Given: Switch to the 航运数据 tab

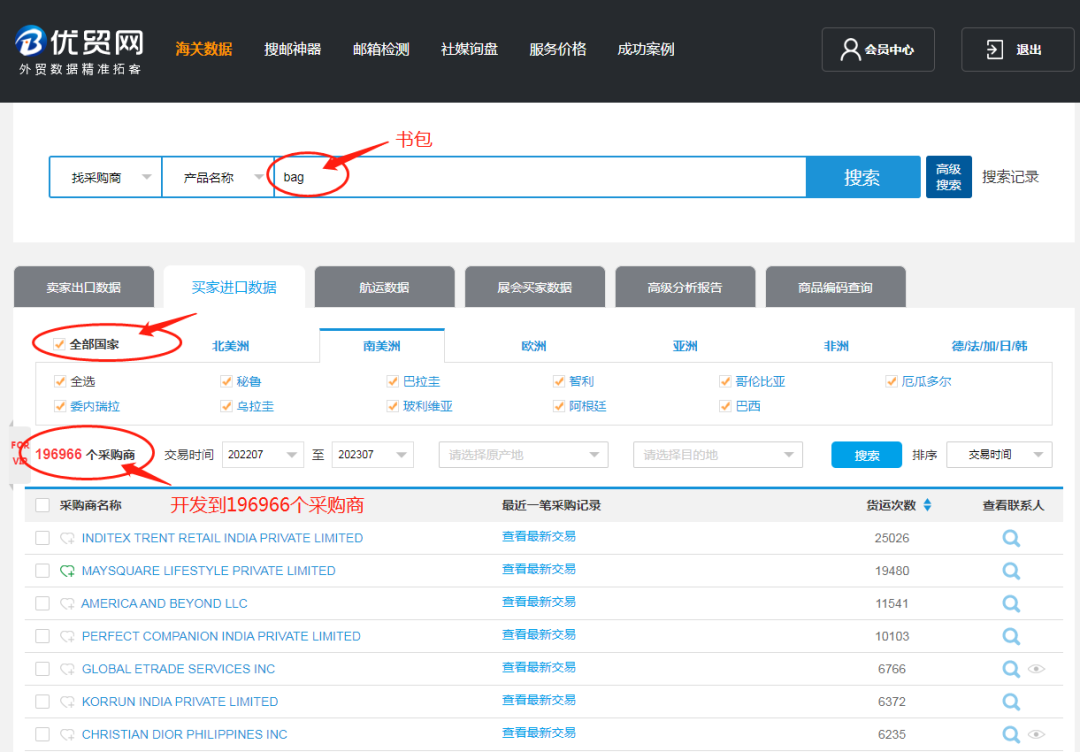Looking at the screenshot, I should tap(384, 288).
